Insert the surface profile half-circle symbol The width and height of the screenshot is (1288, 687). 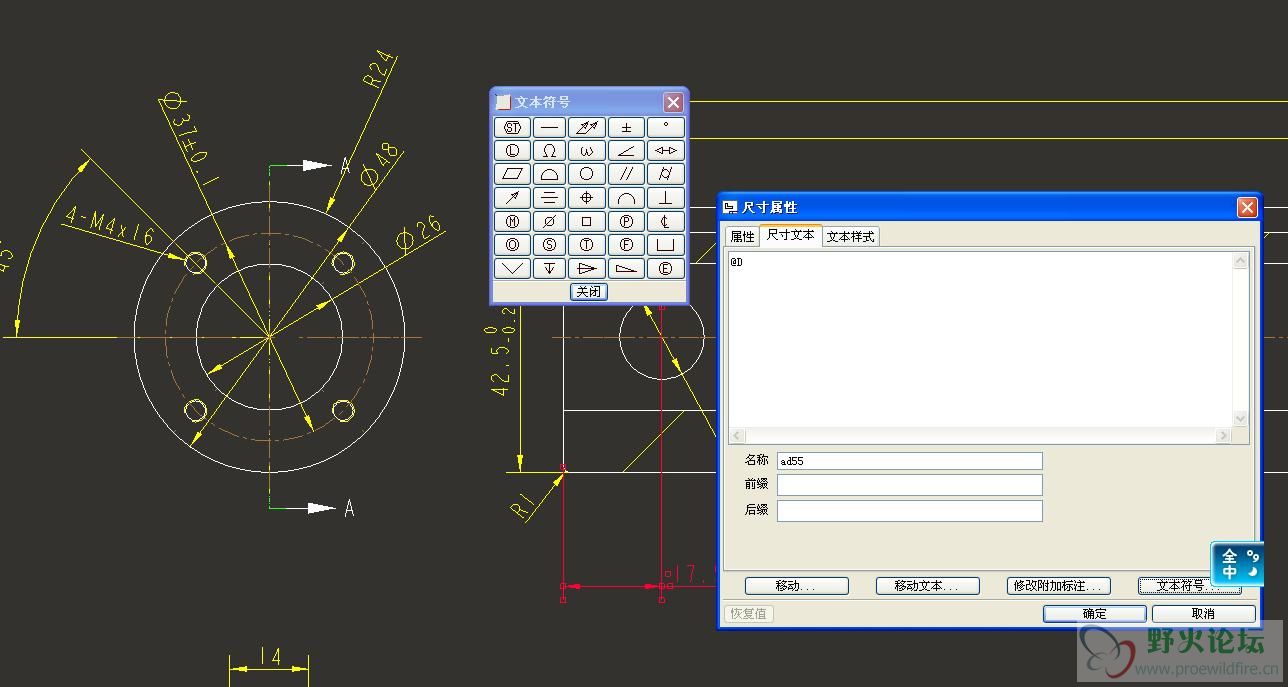(549, 174)
